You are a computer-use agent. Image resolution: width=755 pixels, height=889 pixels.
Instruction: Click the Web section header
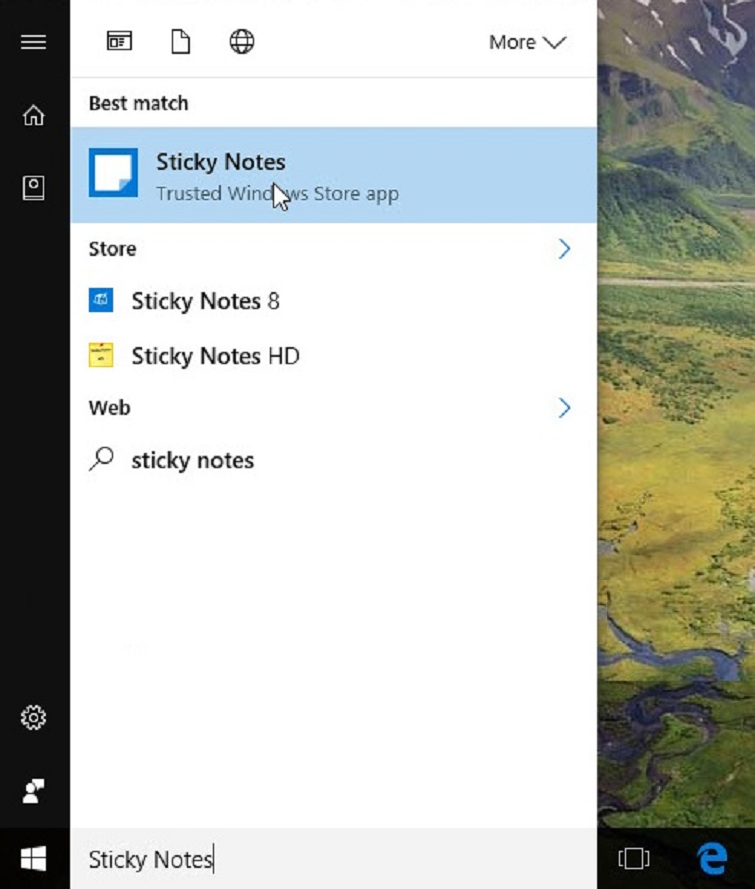point(109,408)
